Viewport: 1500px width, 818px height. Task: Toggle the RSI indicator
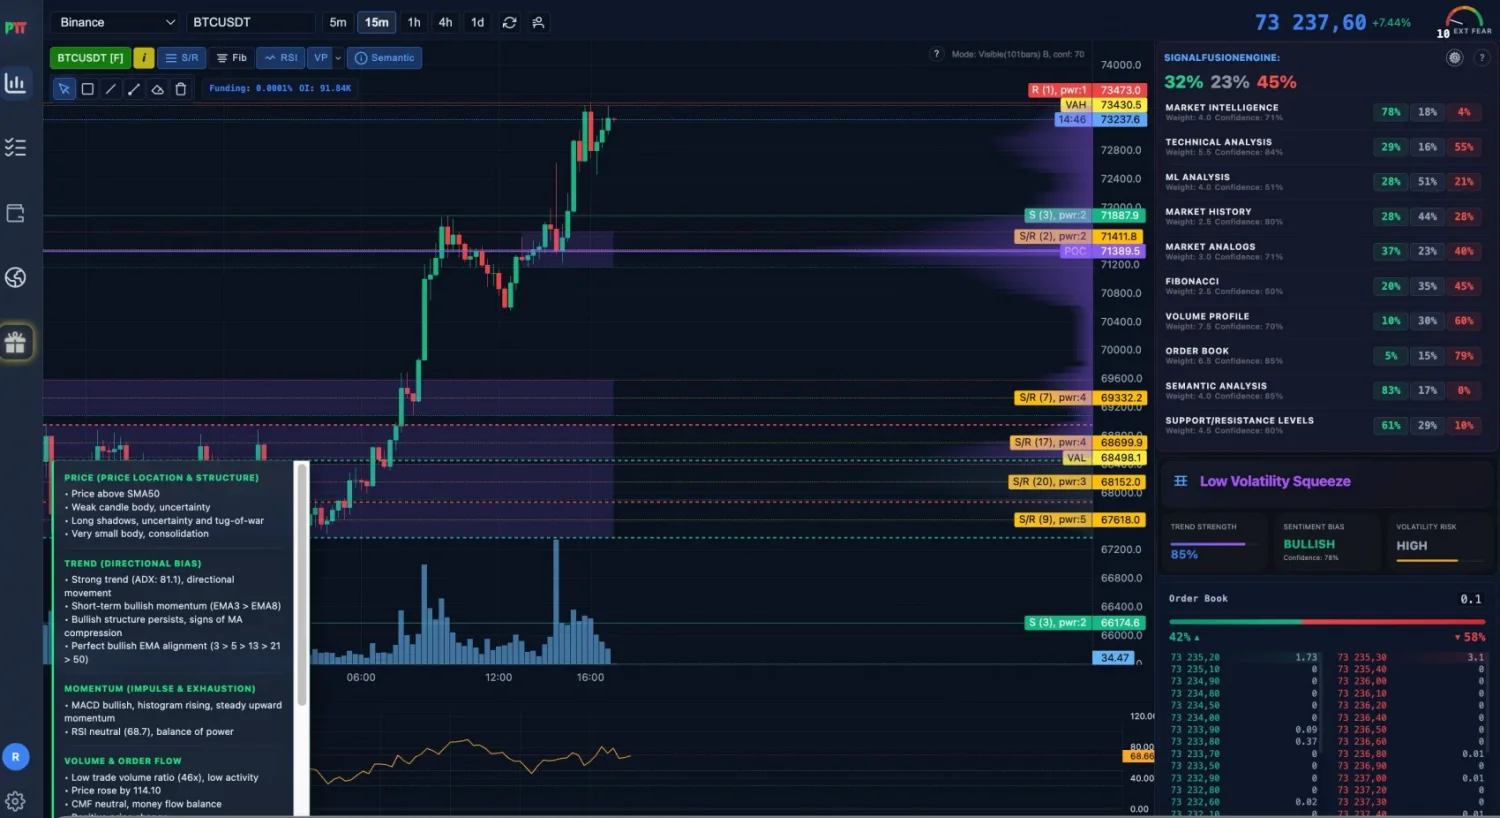281,58
